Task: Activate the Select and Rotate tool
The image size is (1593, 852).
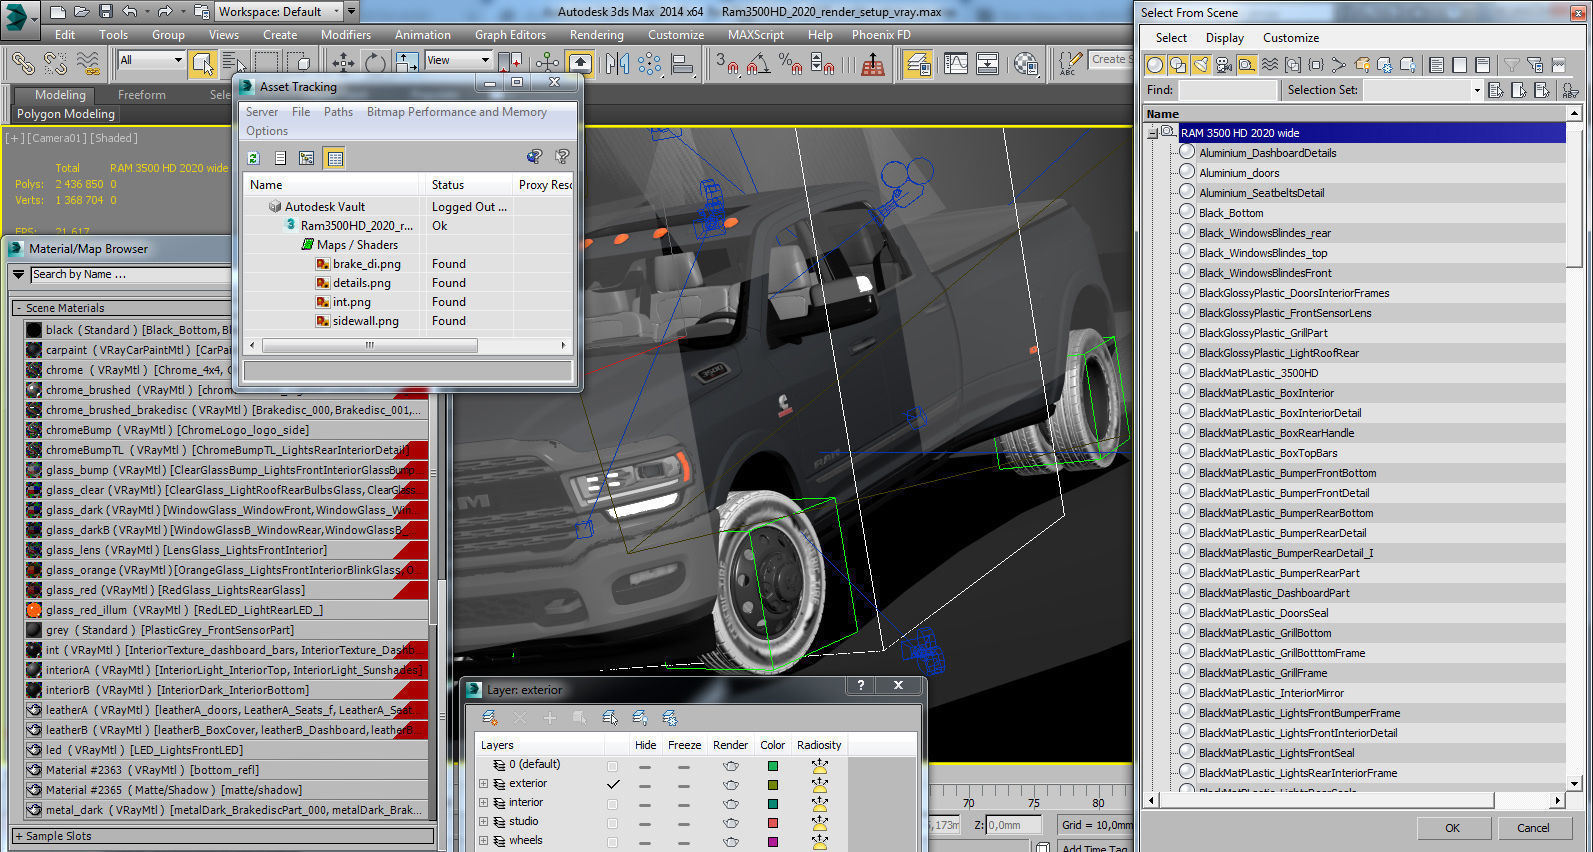Action: [375, 64]
